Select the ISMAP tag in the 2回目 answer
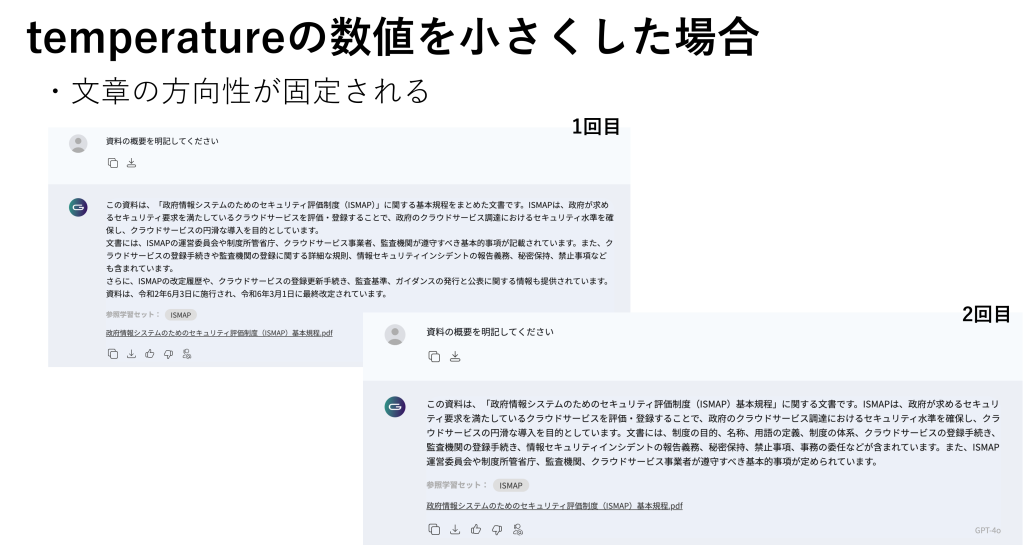This screenshot has height=545, width=1024. click(511, 486)
